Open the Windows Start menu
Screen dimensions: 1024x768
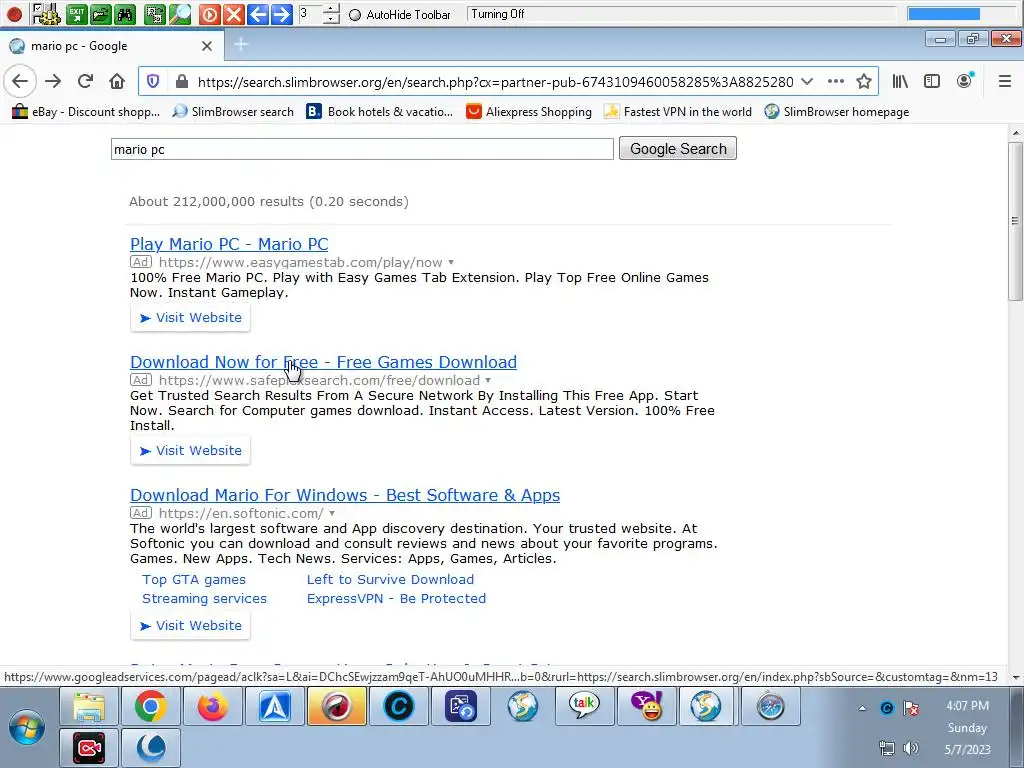(x=27, y=728)
